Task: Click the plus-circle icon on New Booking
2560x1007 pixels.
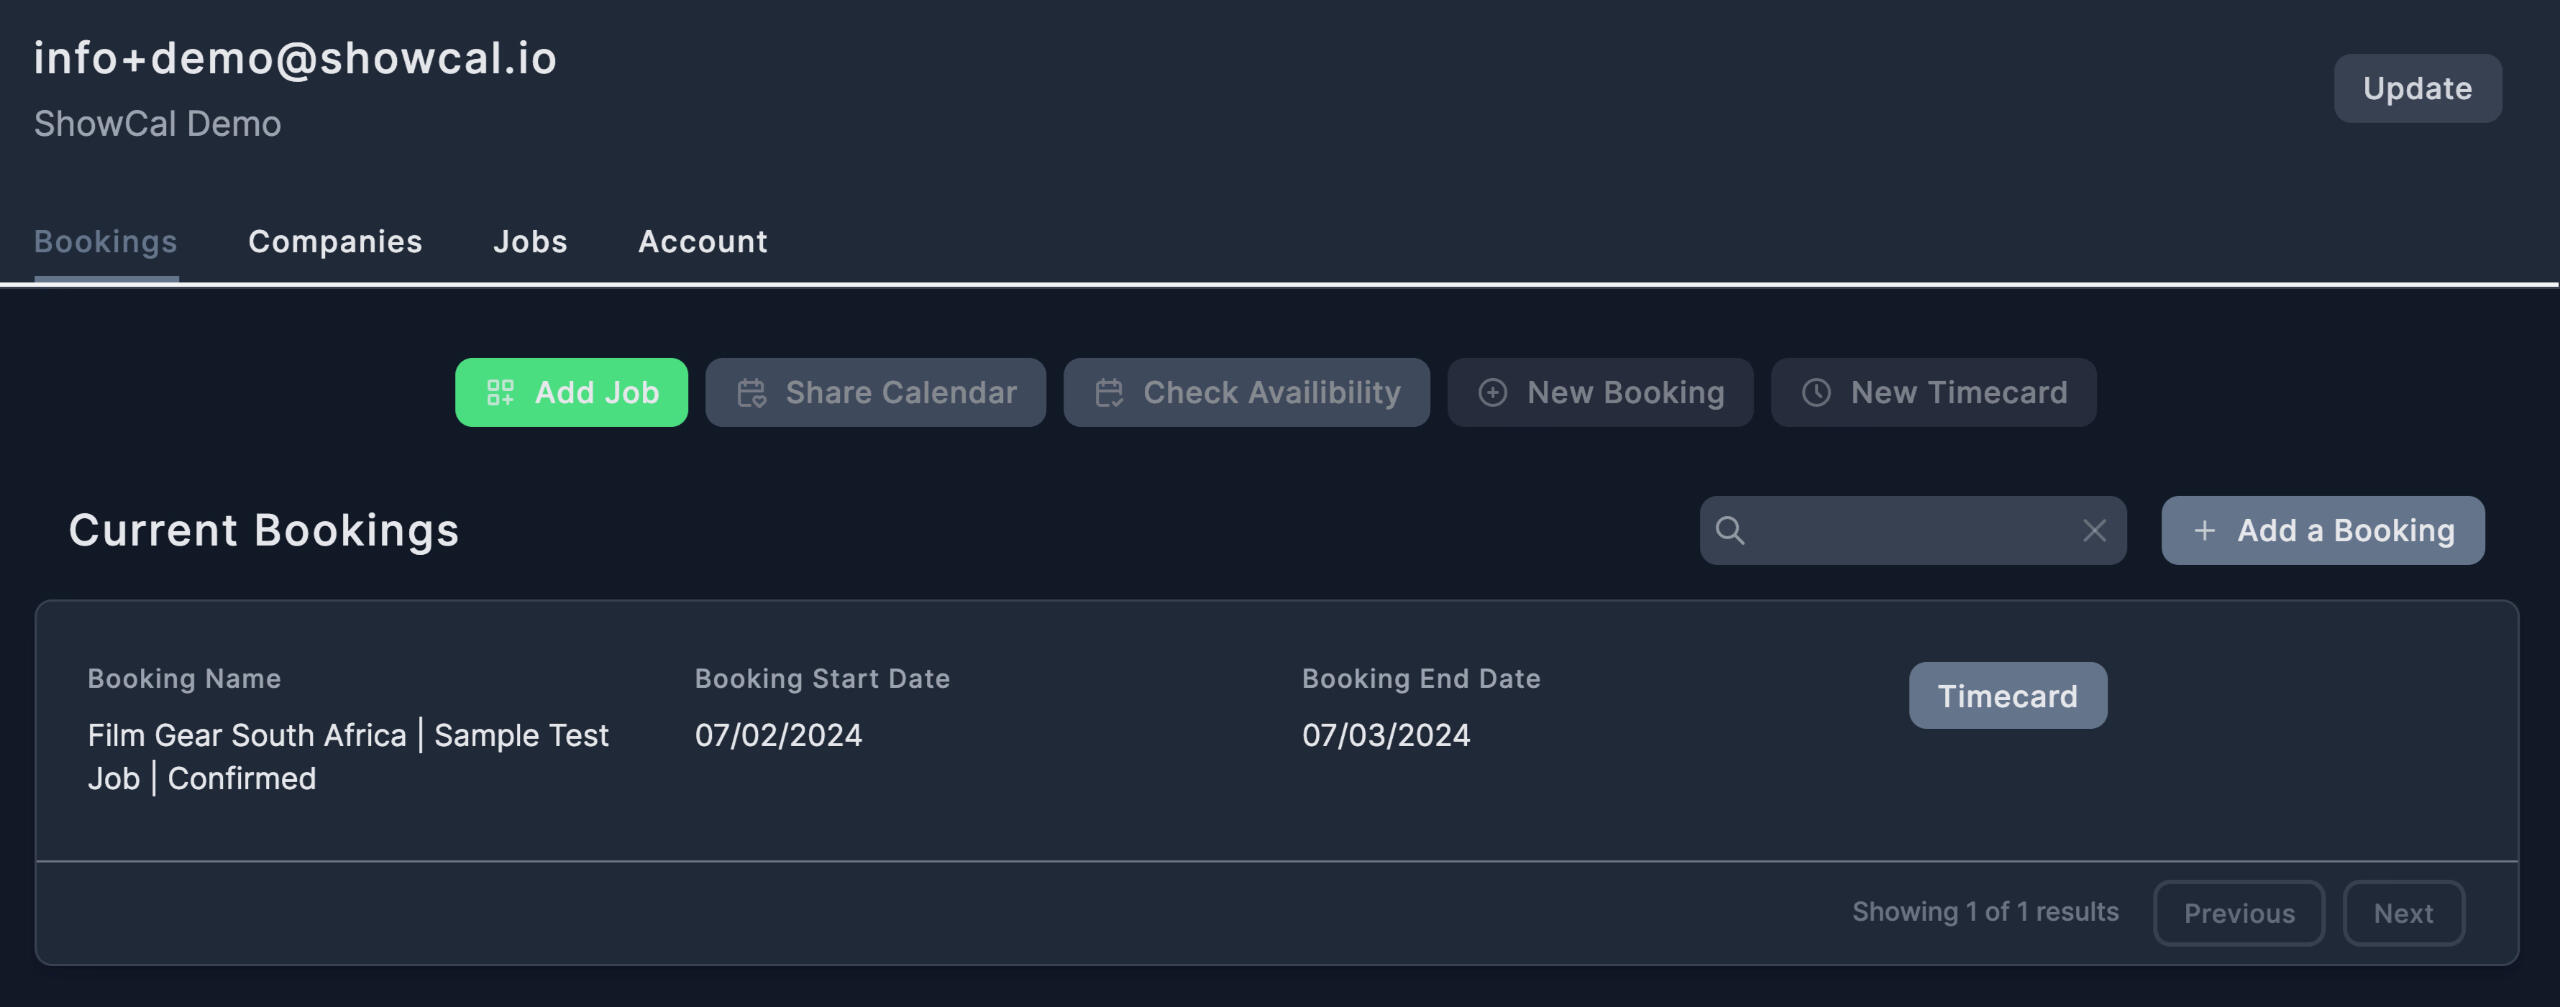Action: point(1492,393)
